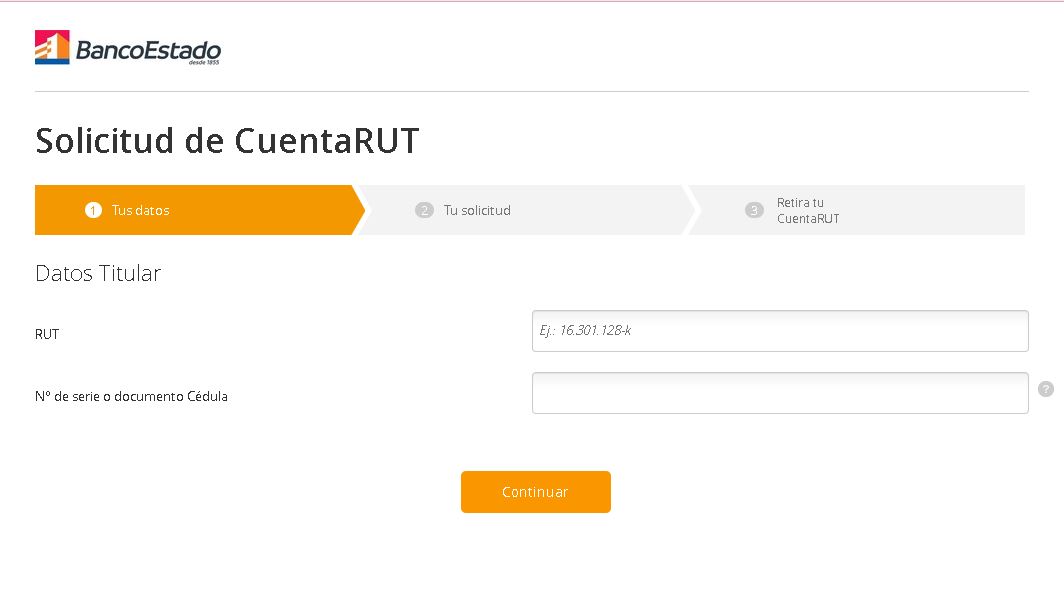Click 'Nº de serie o documento Cédula' label
This screenshot has width=1064, height=589.
tap(131, 396)
